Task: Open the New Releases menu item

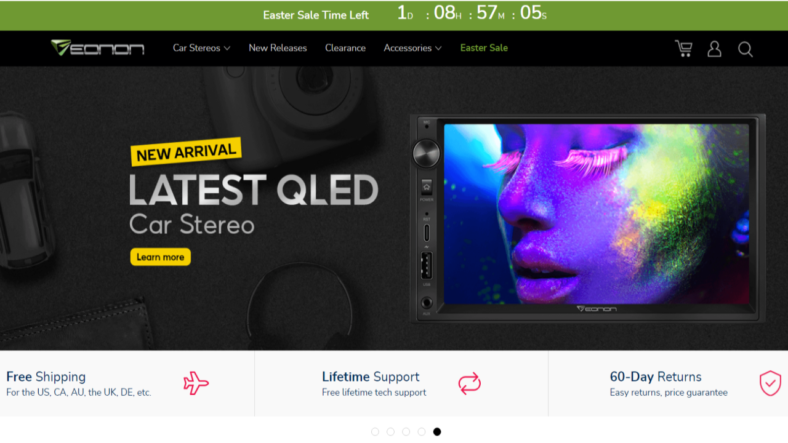Action: pyautogui.click(x=277, y=48)
